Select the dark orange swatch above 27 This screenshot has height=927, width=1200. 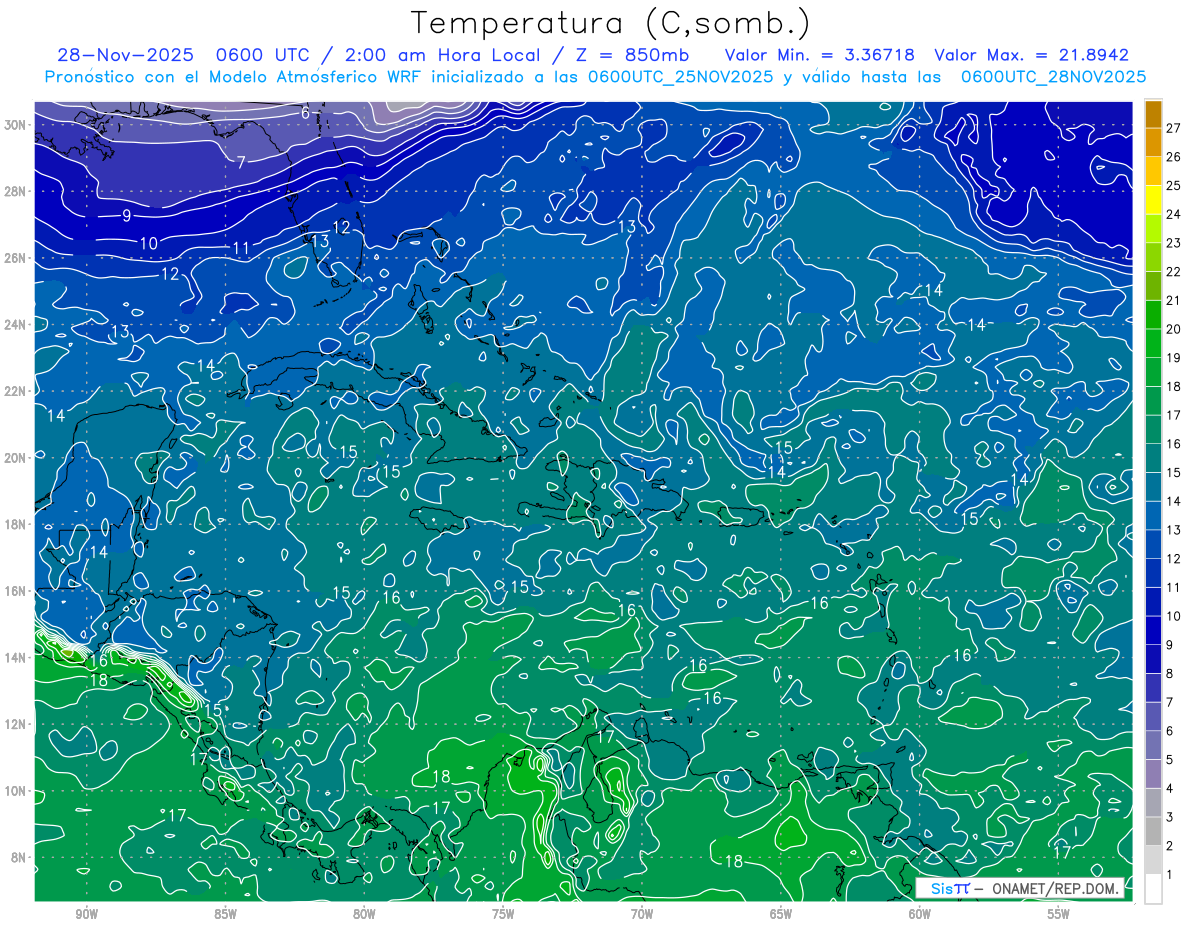pyautogui.click(x=1153, y=113)
